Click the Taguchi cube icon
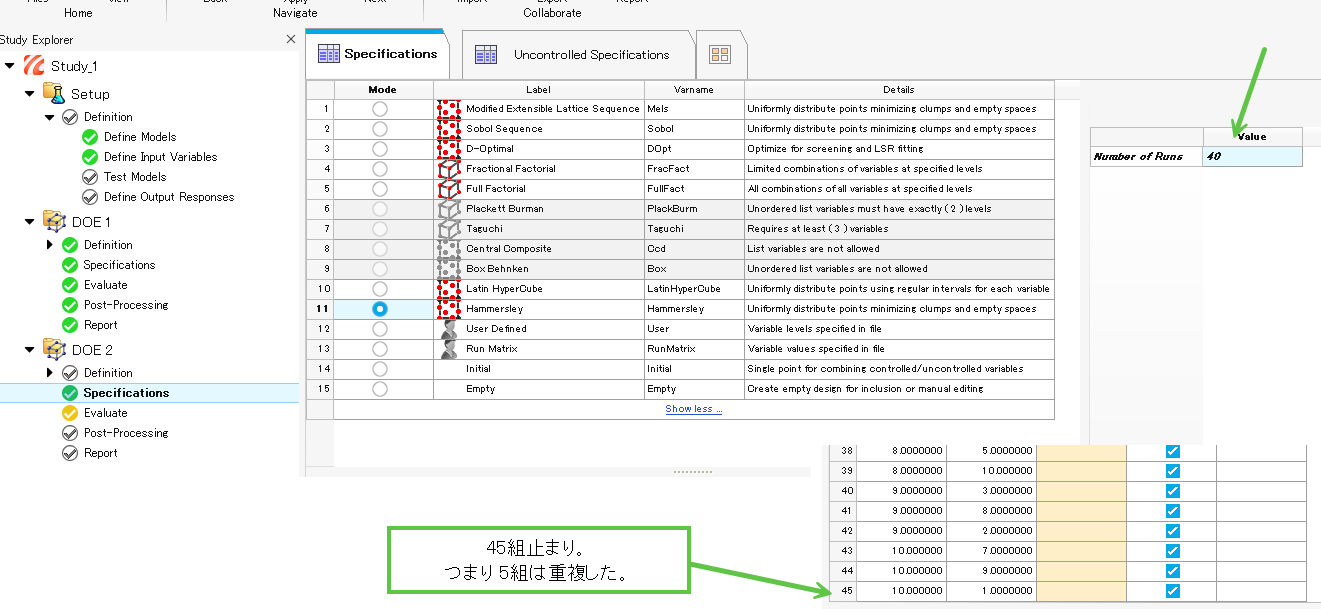 click(x=449, y=229)
